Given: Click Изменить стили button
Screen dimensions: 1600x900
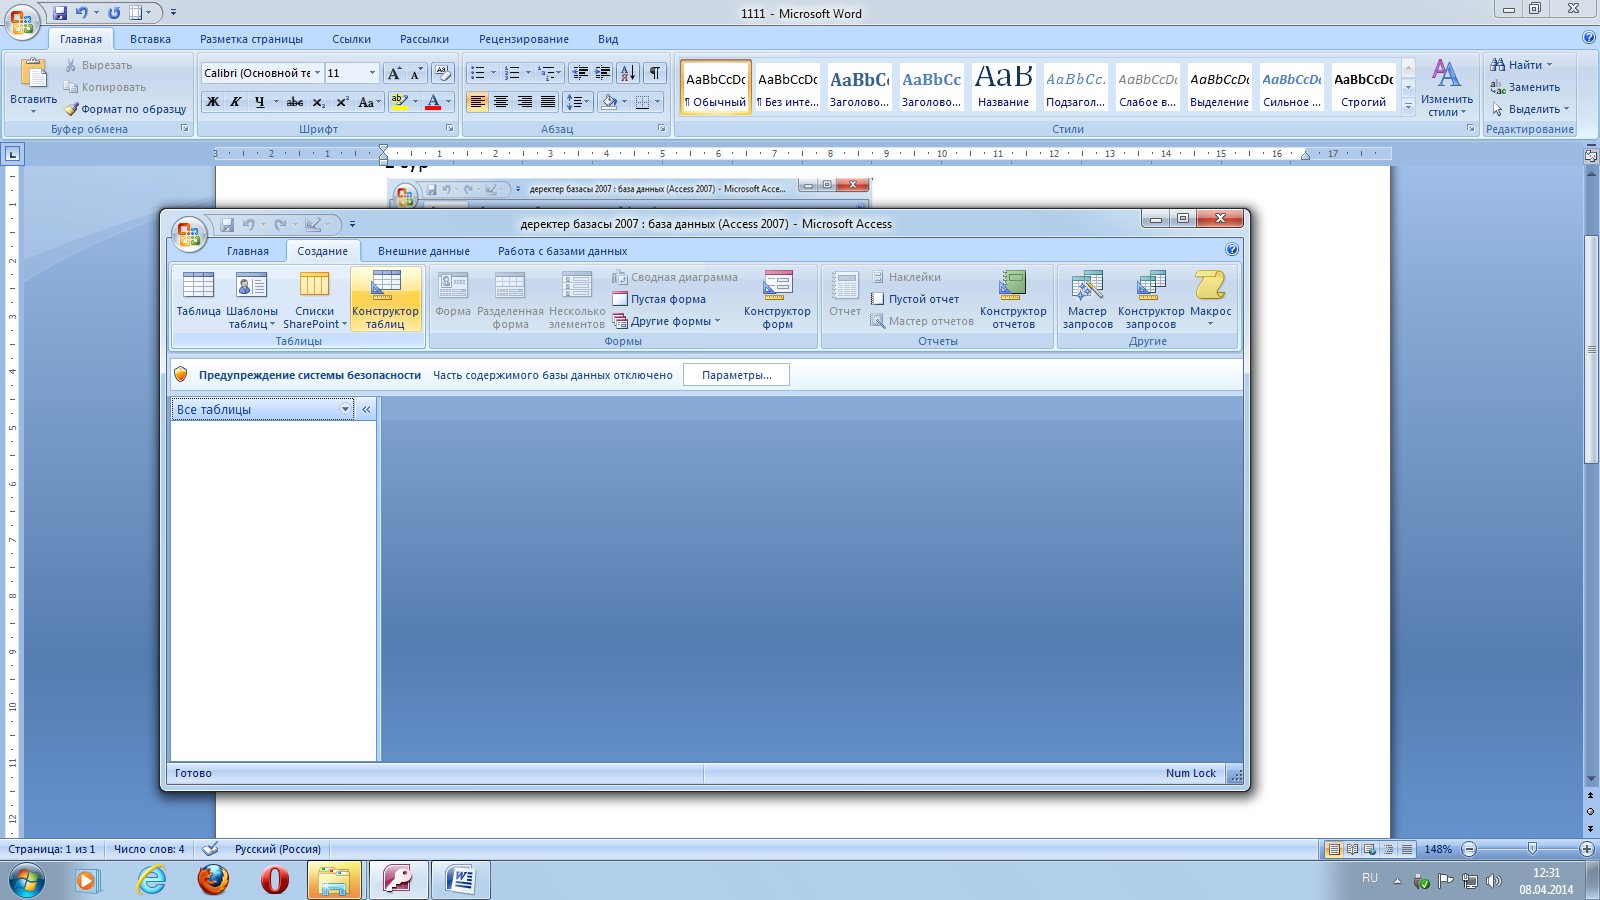Looking at the screenshot, I should [1446, 87].
